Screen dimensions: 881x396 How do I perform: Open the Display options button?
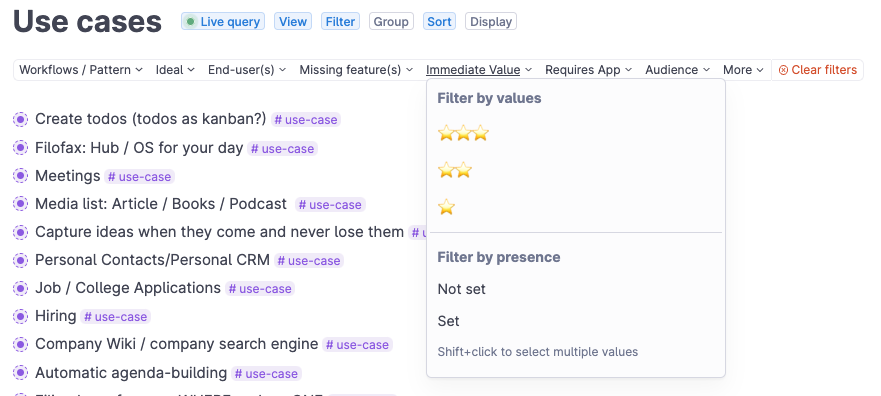click(x=491, y=22)
